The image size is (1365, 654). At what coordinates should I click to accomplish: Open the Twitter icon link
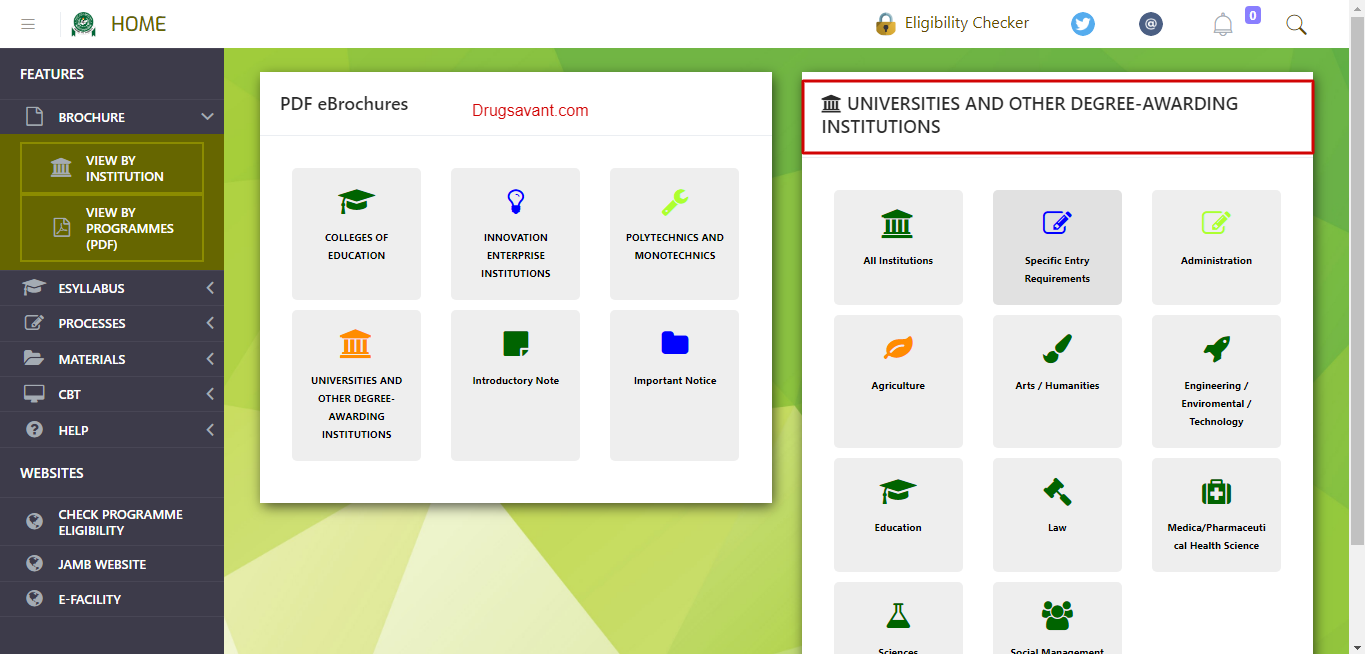click(1083, 24)
